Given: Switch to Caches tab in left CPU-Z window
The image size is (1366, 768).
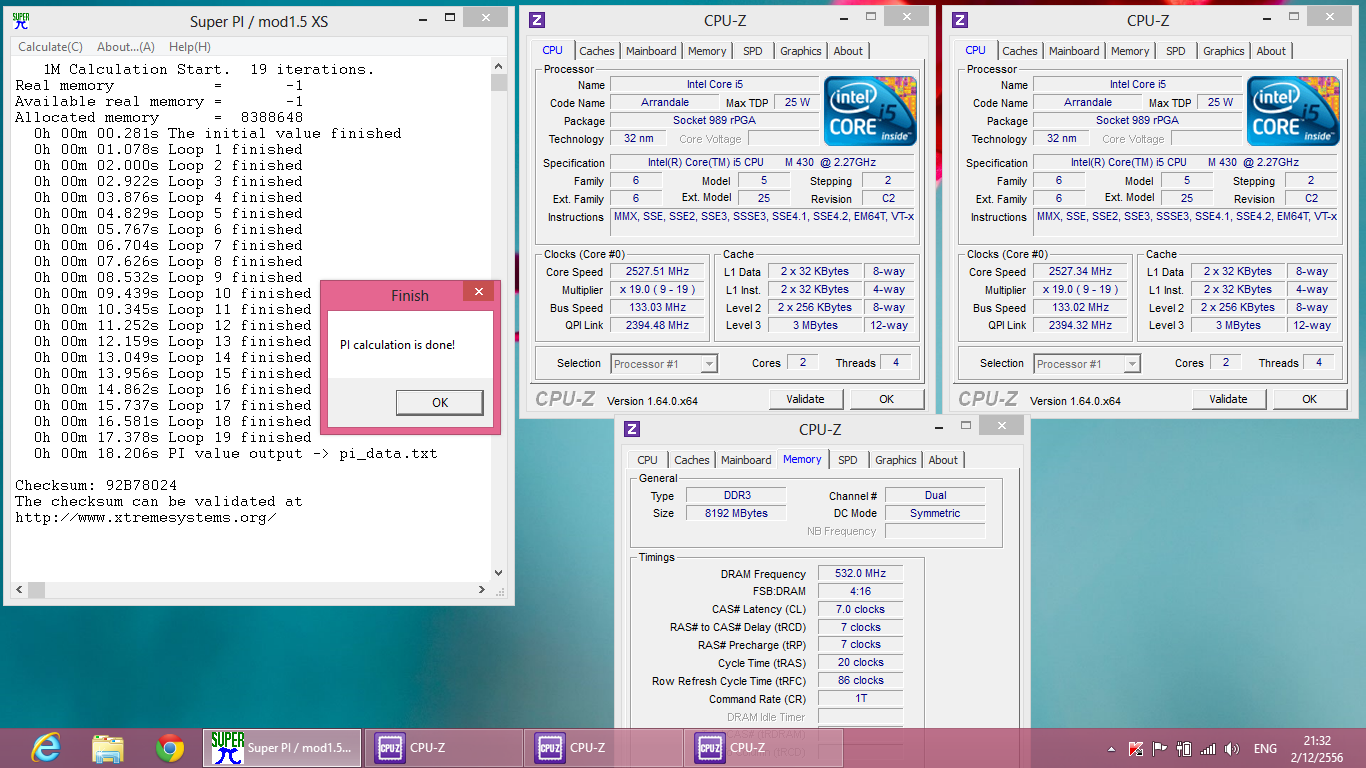Looking at the screenshot, I should (597, 51).
